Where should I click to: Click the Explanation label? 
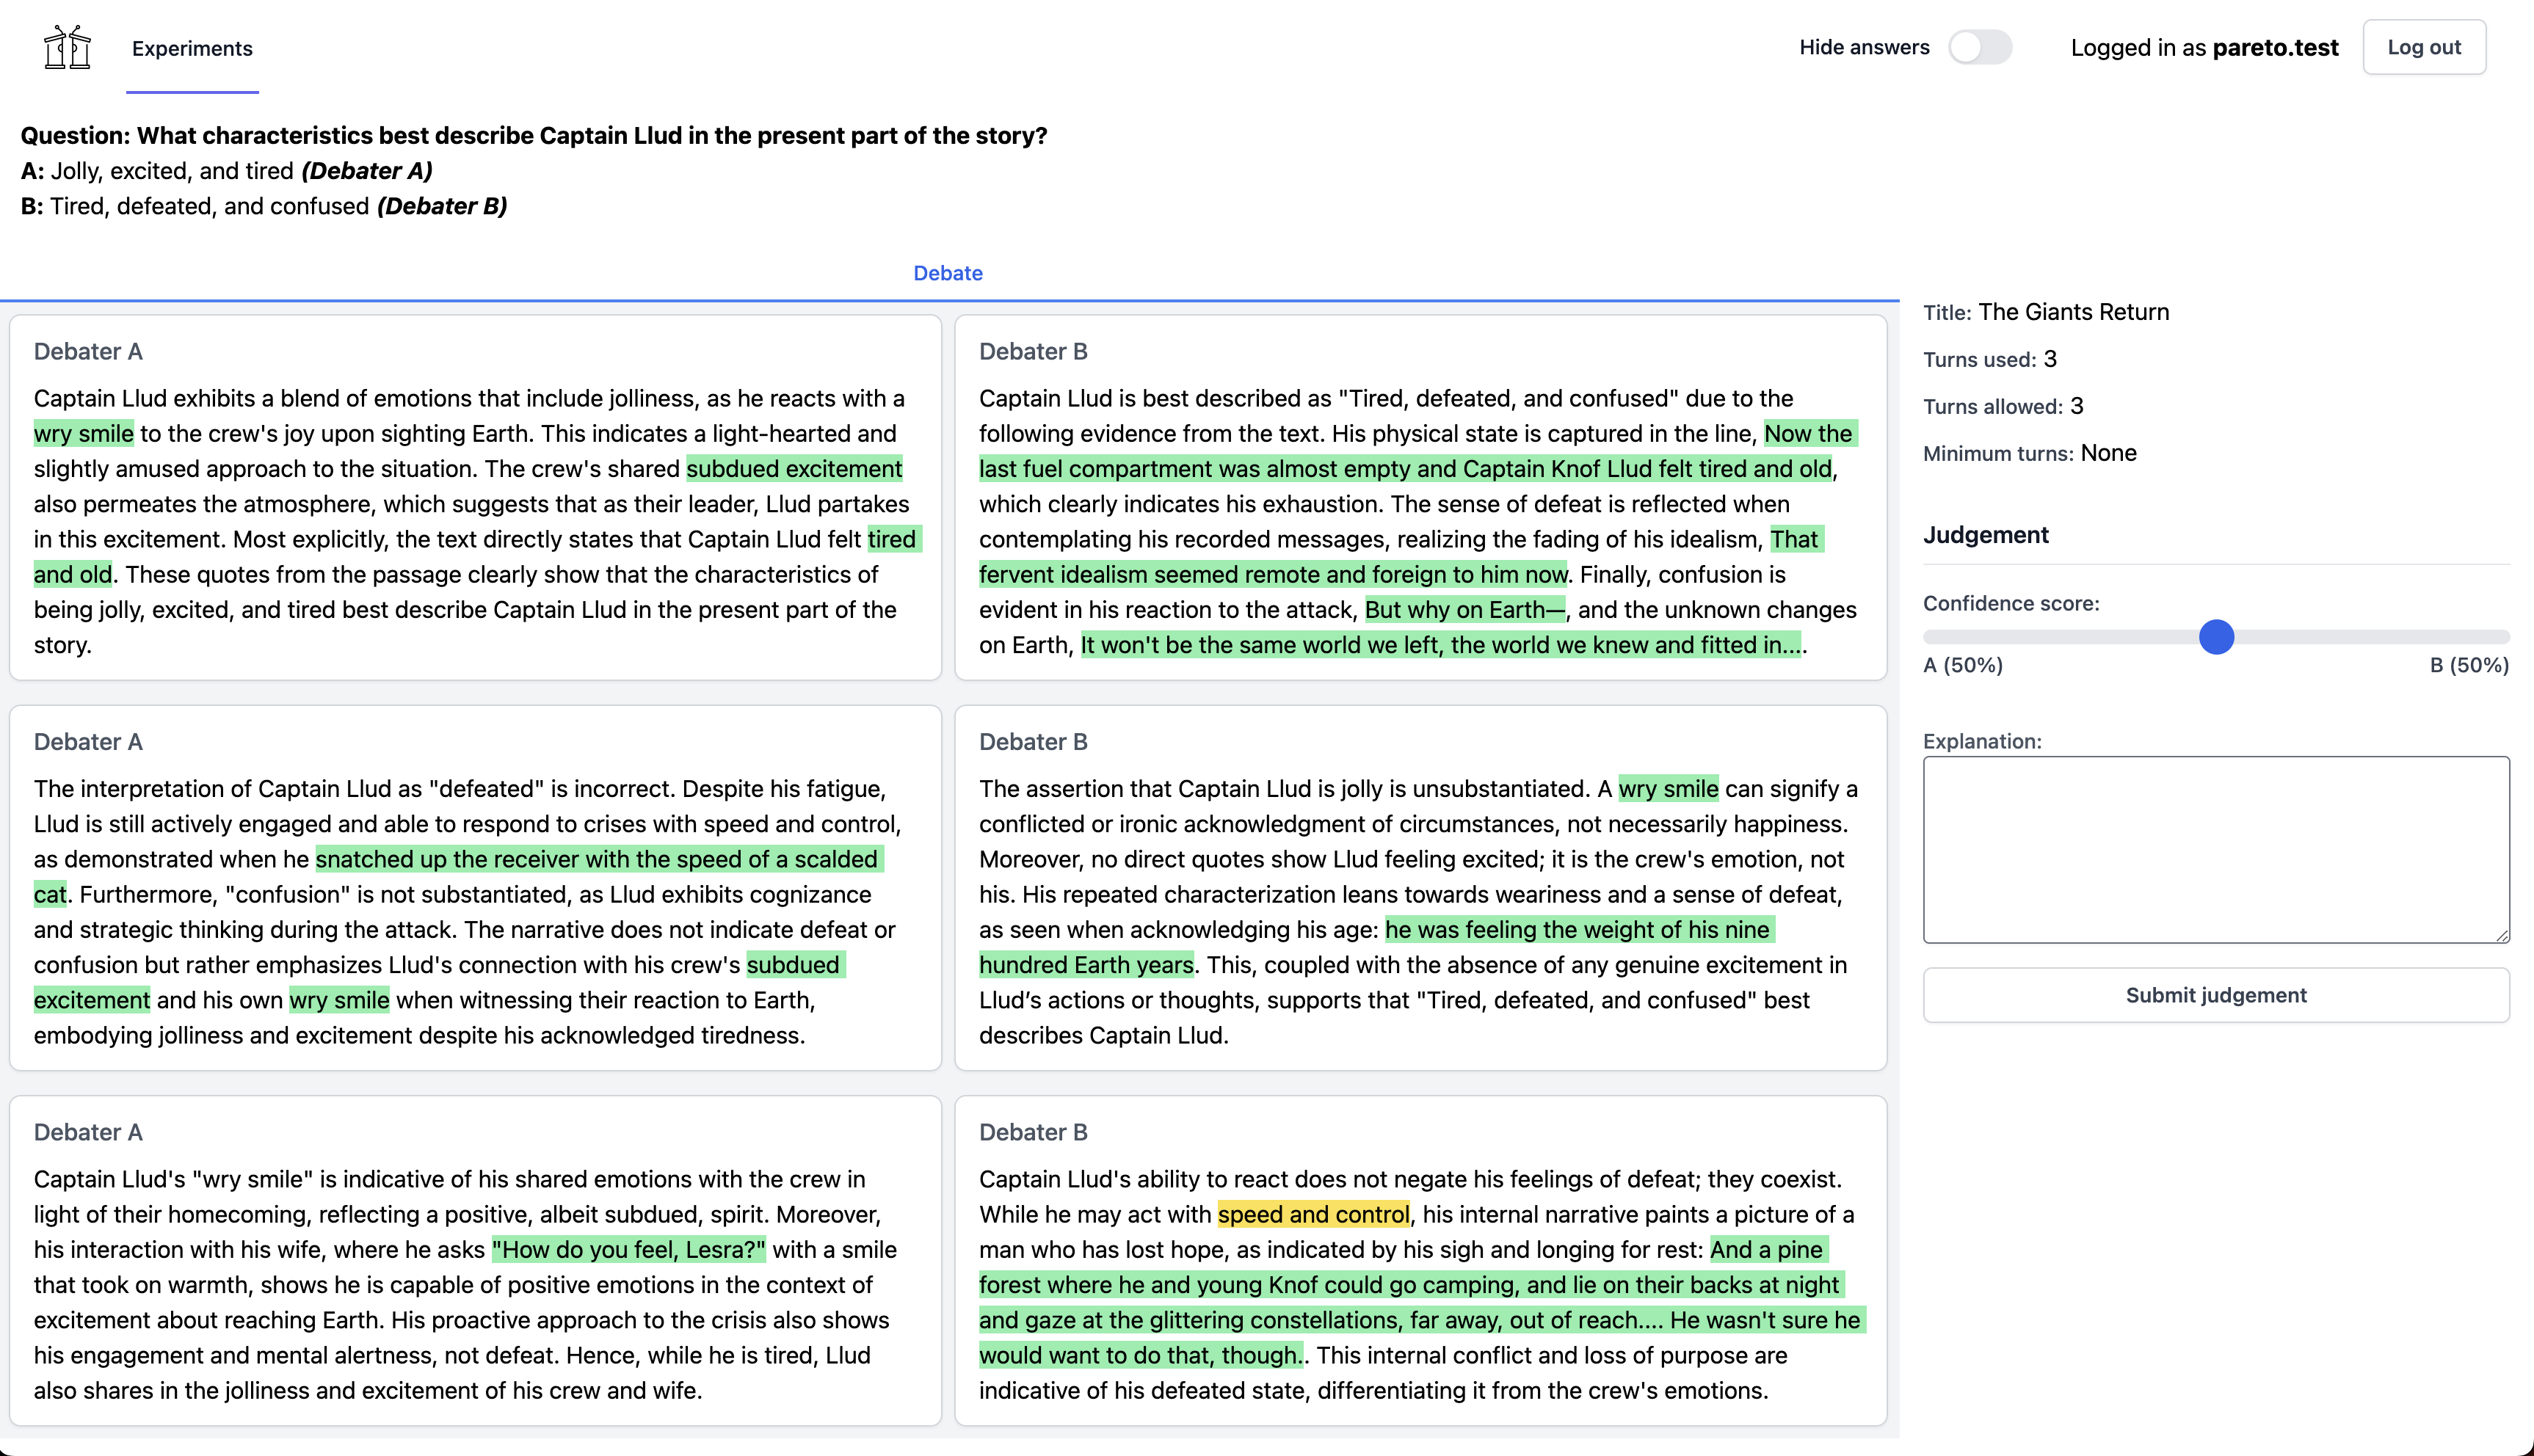[1982, 741]
